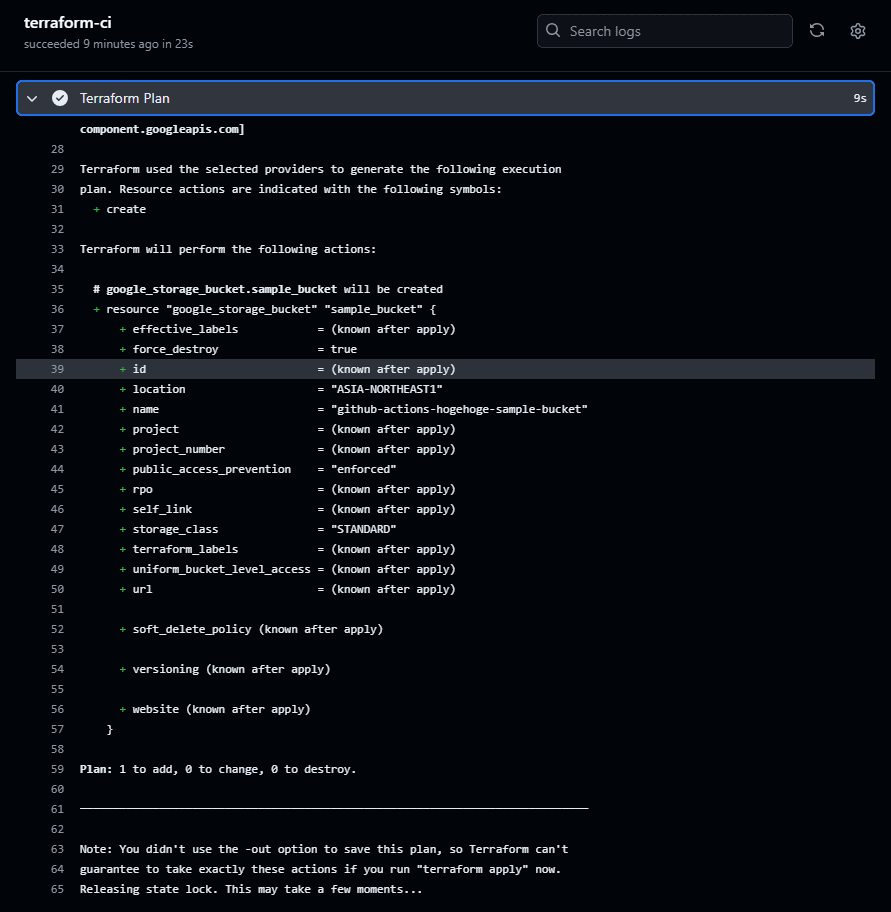Screen dimensions: 891x912
Task: Select line number 59 link
Action: (57, 770)
